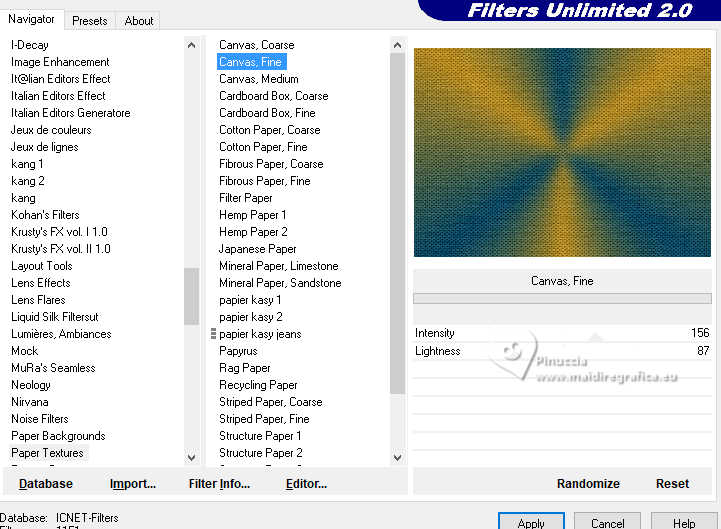This screenshot has height=529, width=721.
Task: Apply the Canvas, Fine filter
Action: [531, 522]
